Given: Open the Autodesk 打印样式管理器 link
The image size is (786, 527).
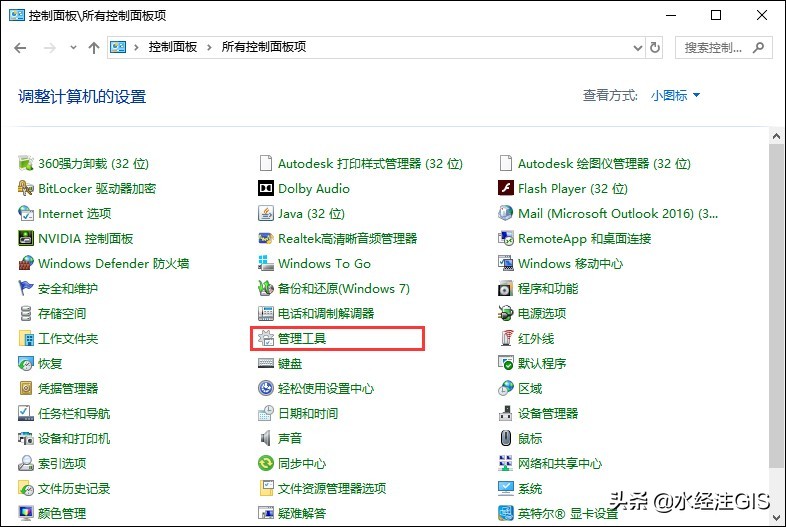Looking at the screenshot, I should (x=370, y=163).
